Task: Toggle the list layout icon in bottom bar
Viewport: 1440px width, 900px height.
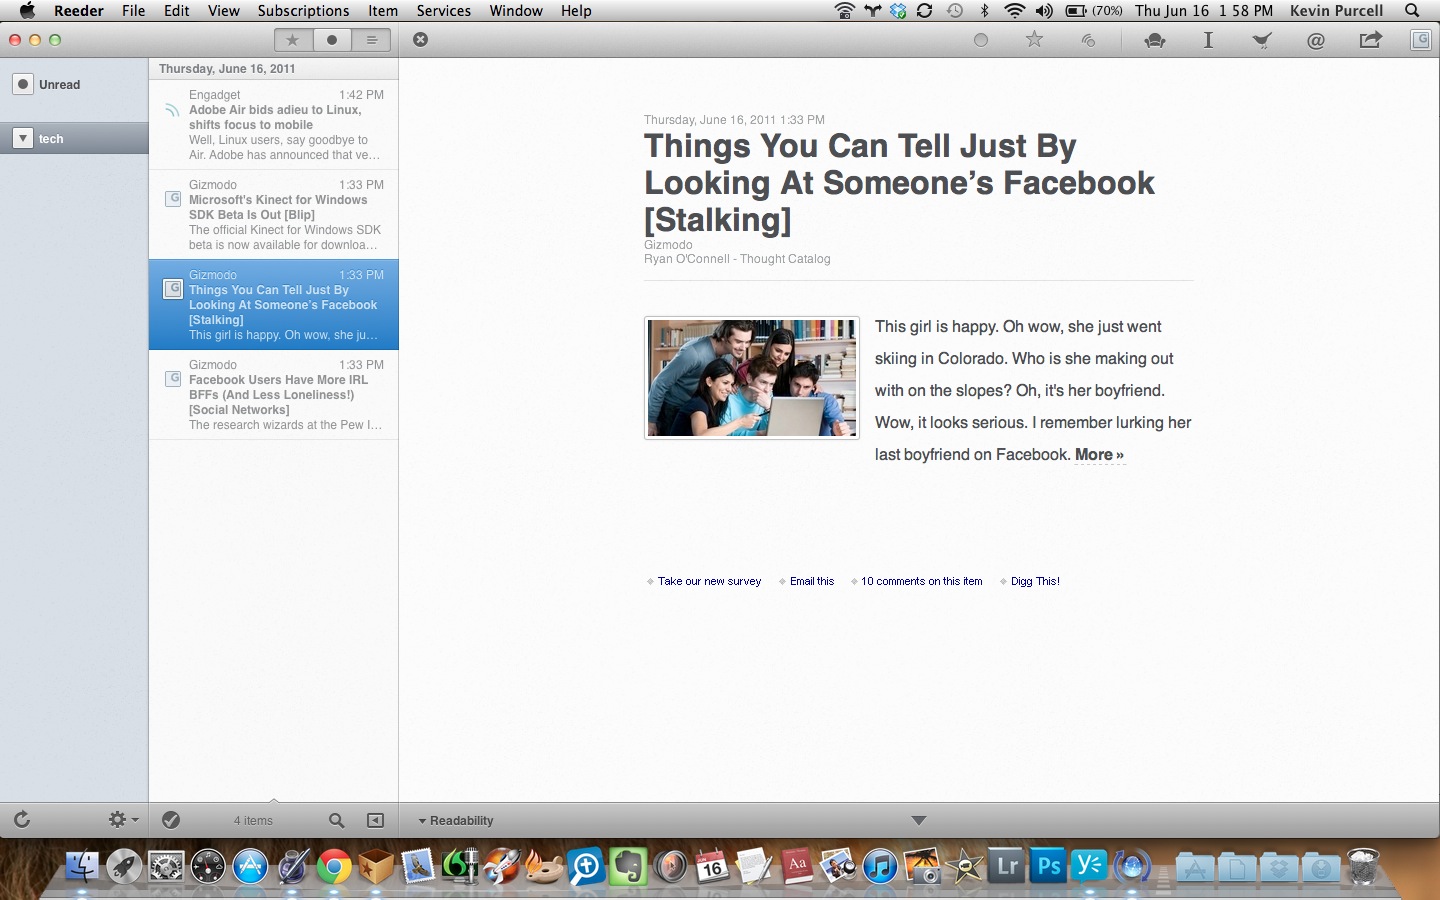Action: click(376, 820)
